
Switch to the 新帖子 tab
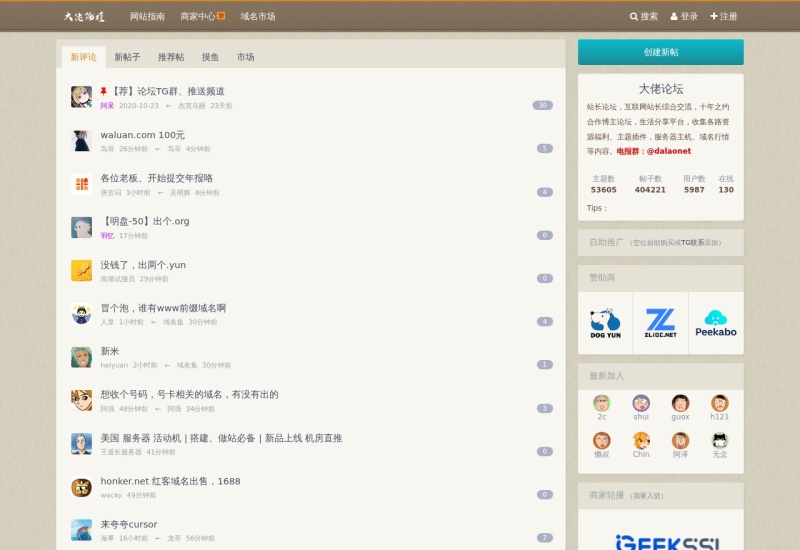[x=127, y=57]
